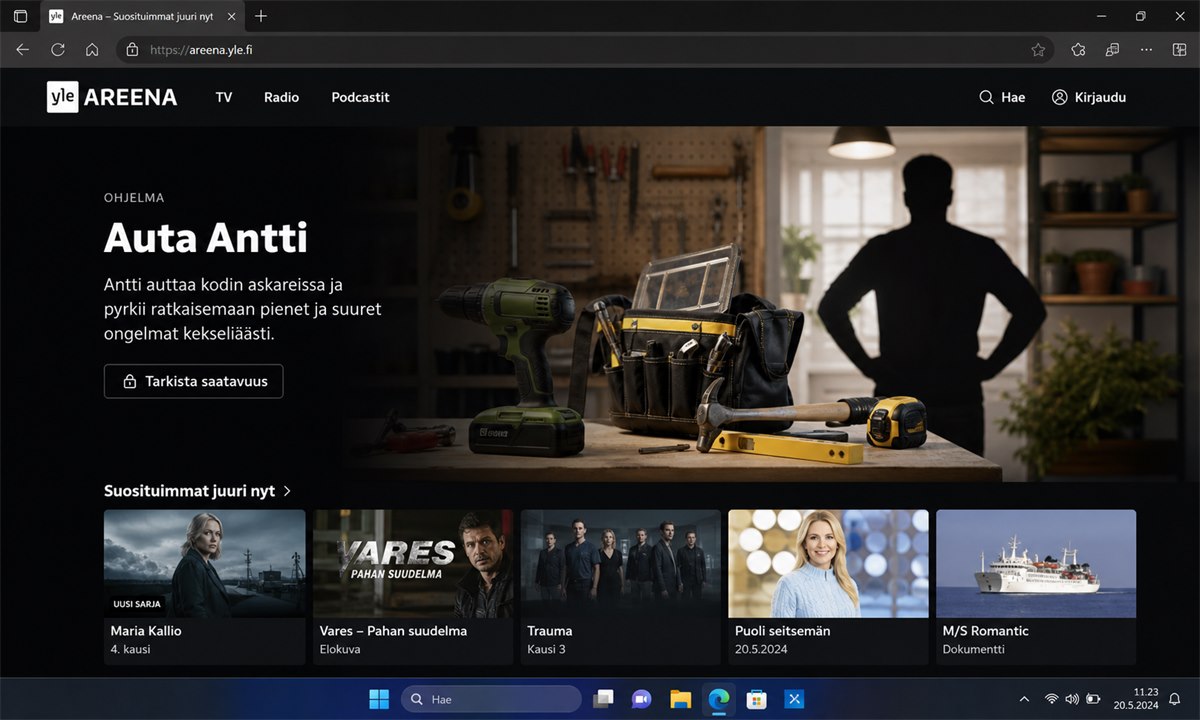Open the Trauma series thumbnail
The width and height of the screenshot is (1200, 720).
pos(620,563)
